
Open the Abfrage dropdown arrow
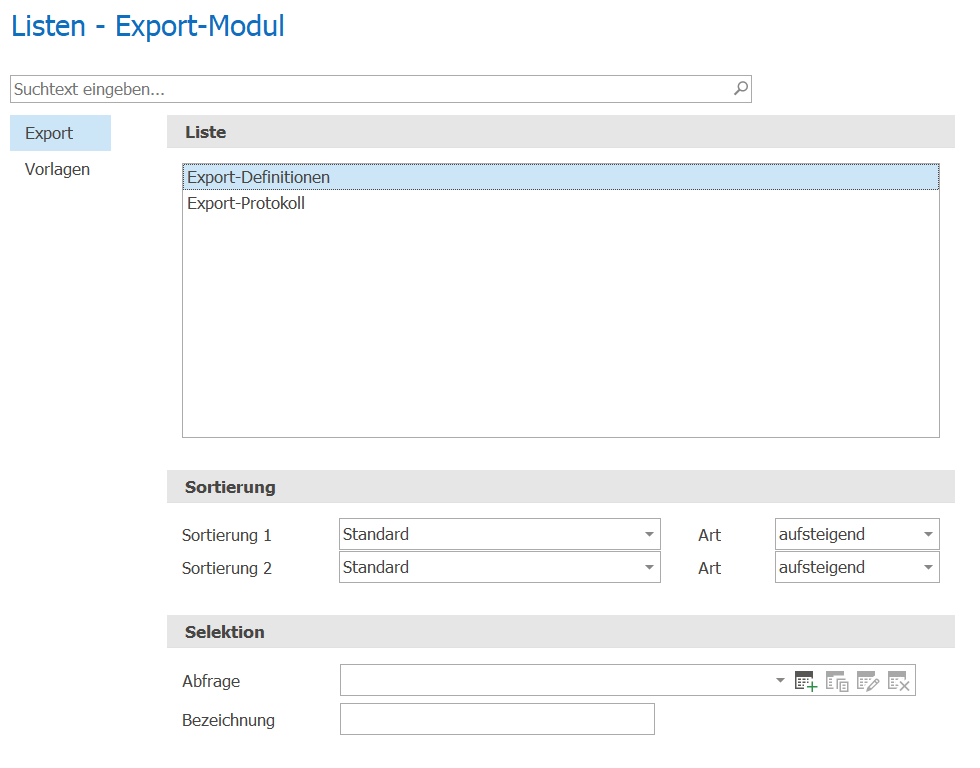coord(780,680)
